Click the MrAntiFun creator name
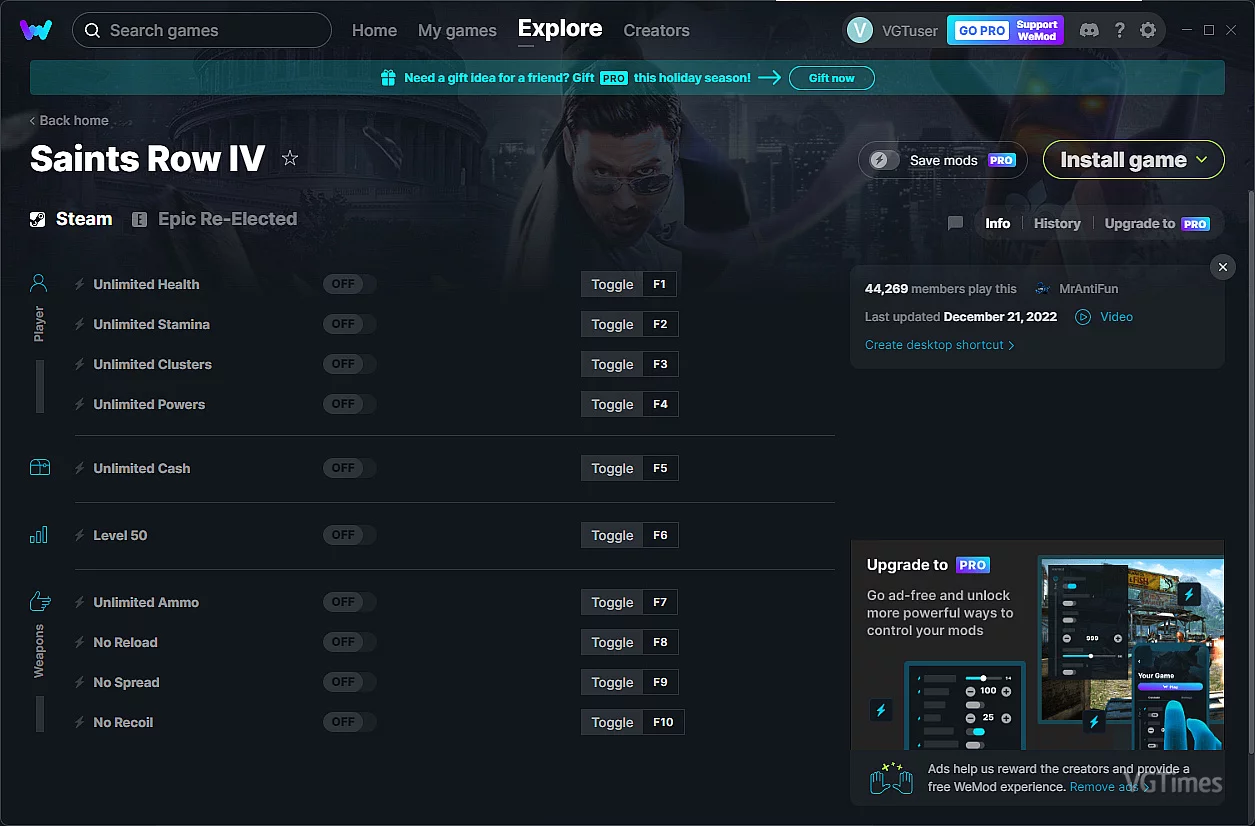The height and width of the screenshot is (826, 1255). click(x=1089, y=288)
